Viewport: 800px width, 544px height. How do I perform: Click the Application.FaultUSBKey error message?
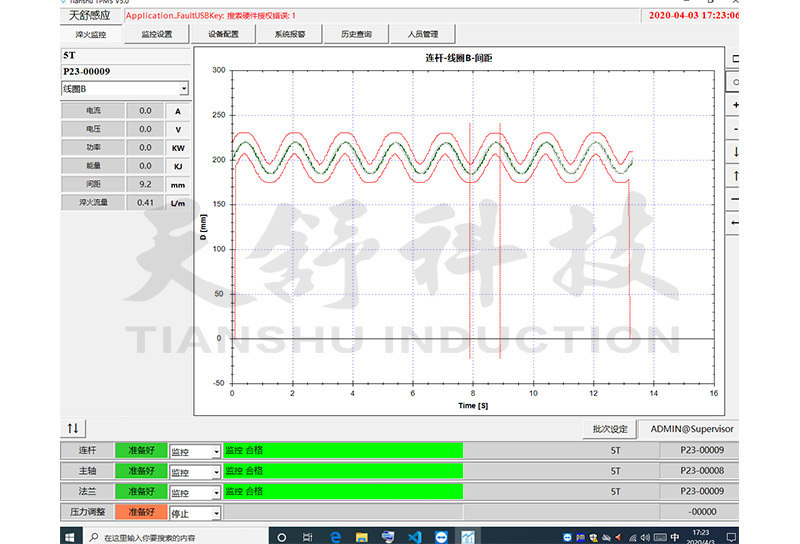(x=211, y=16)
